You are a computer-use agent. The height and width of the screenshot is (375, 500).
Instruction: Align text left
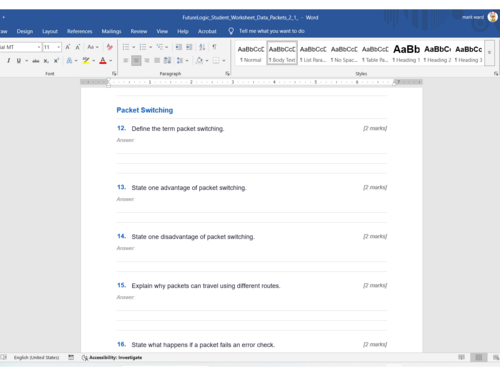pyautogui.click(x=126, y=61)
